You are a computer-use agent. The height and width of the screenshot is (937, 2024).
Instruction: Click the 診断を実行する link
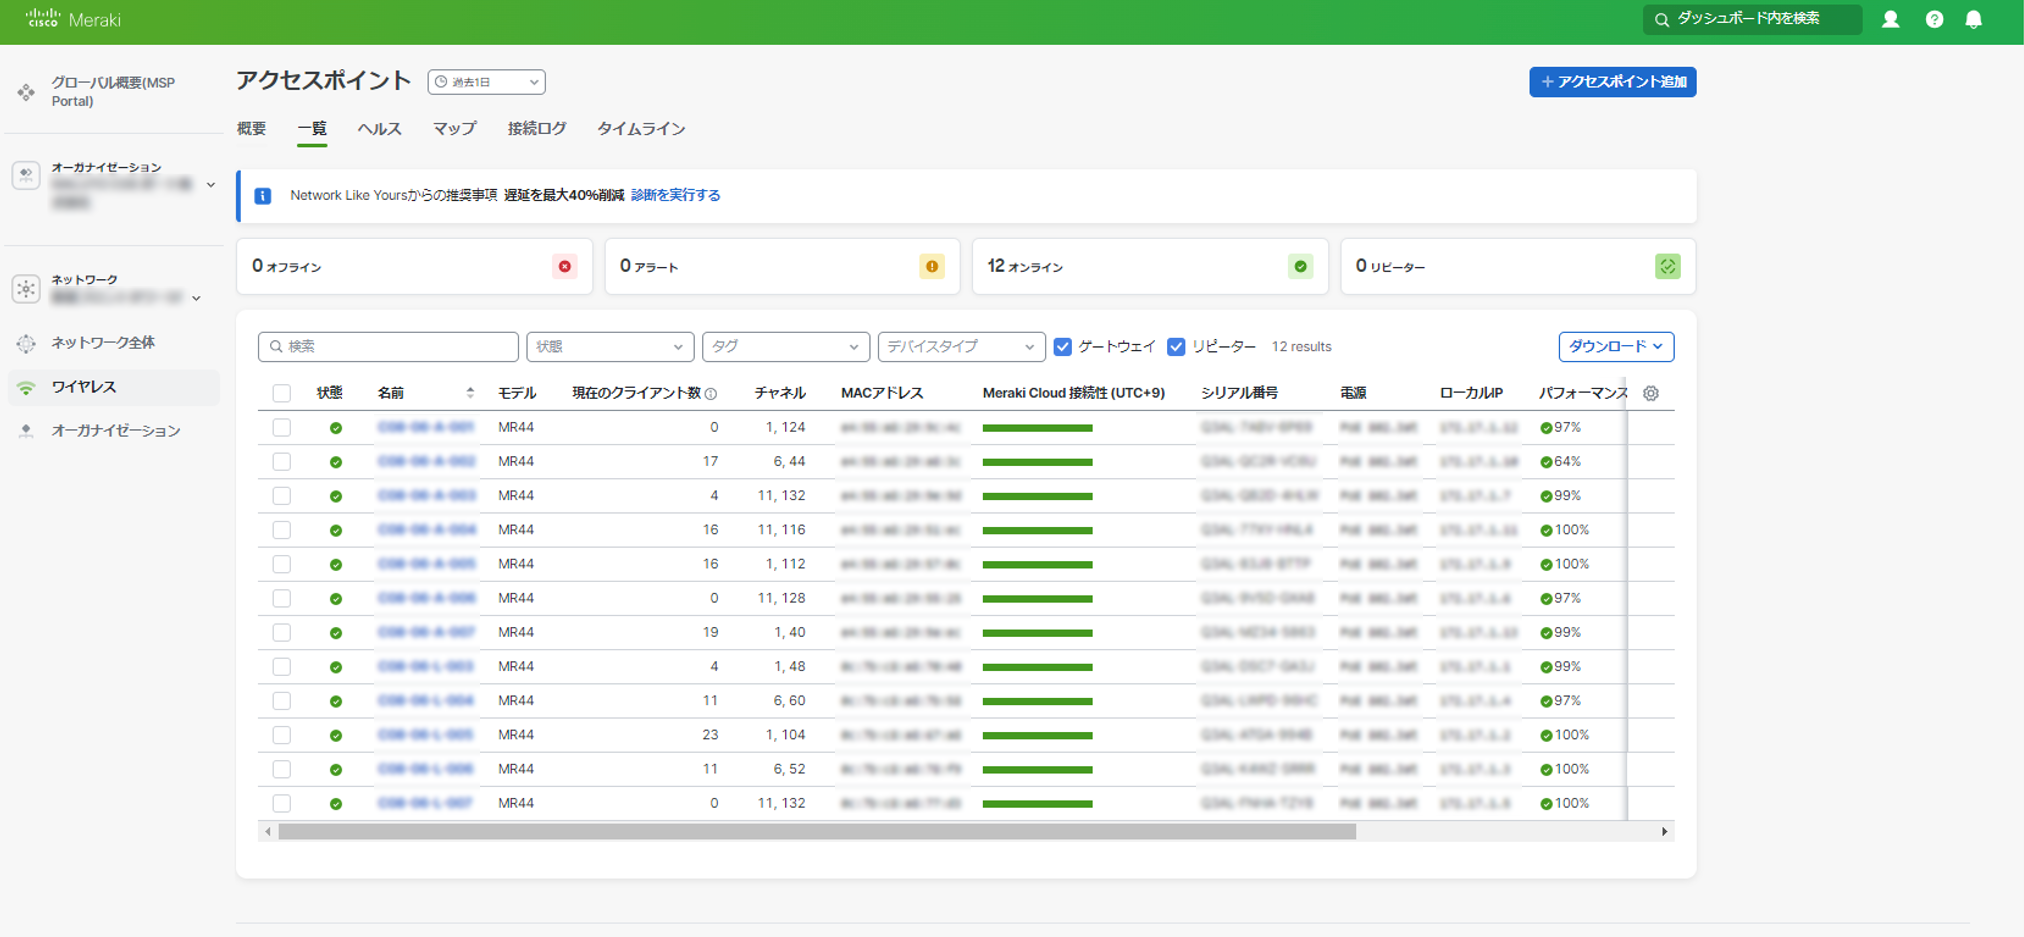[675, 195]
